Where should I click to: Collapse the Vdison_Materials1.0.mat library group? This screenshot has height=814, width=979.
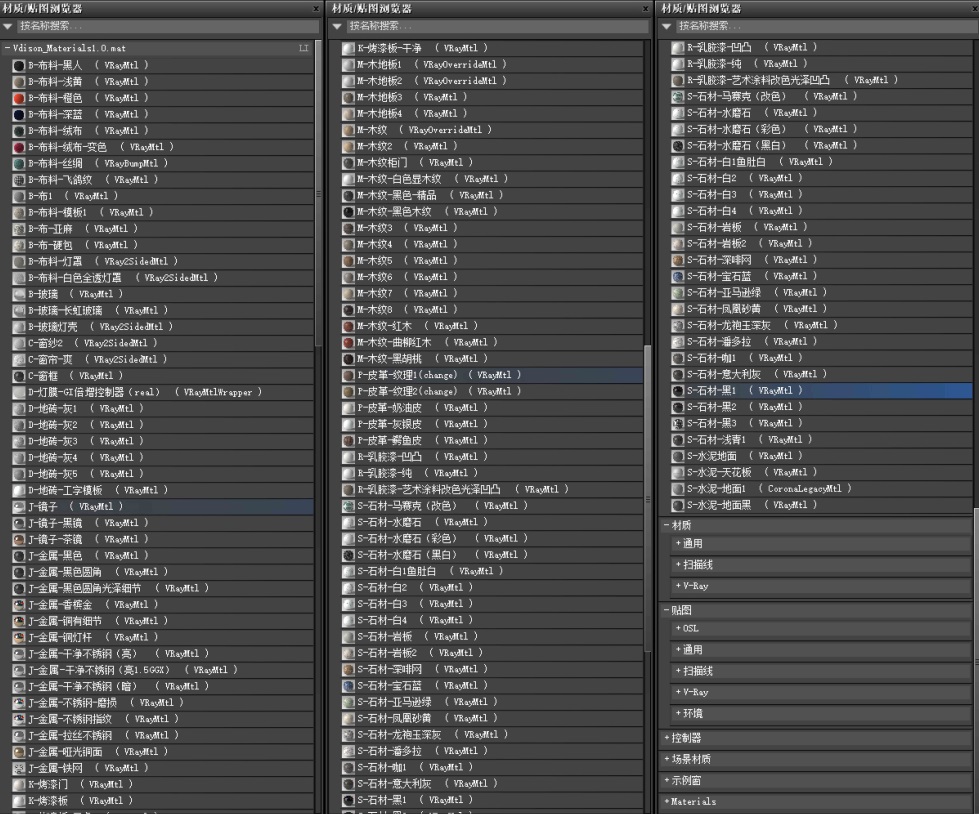click(7, 48)
